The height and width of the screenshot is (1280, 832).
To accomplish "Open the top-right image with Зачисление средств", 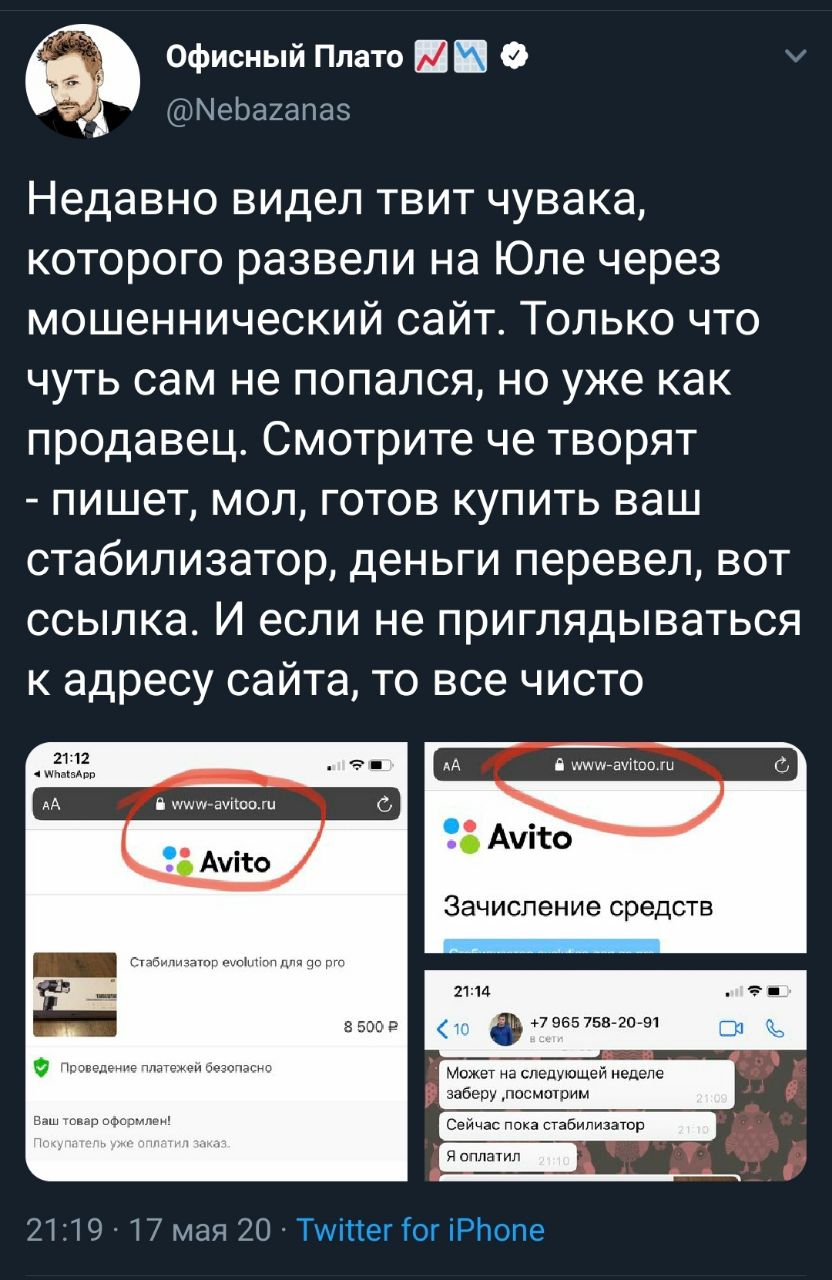I will 616,847.
